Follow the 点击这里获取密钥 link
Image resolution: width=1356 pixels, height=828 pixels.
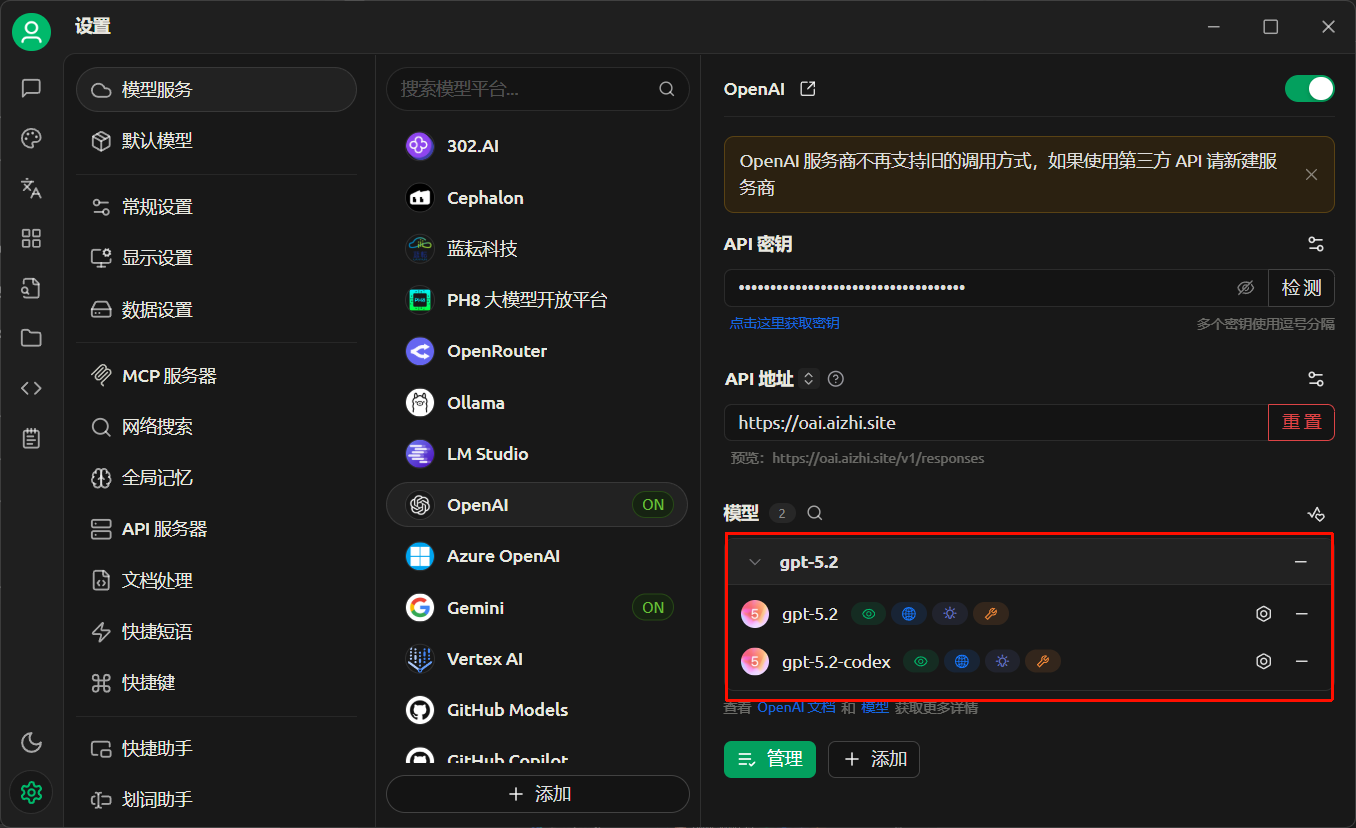[784, 323]
